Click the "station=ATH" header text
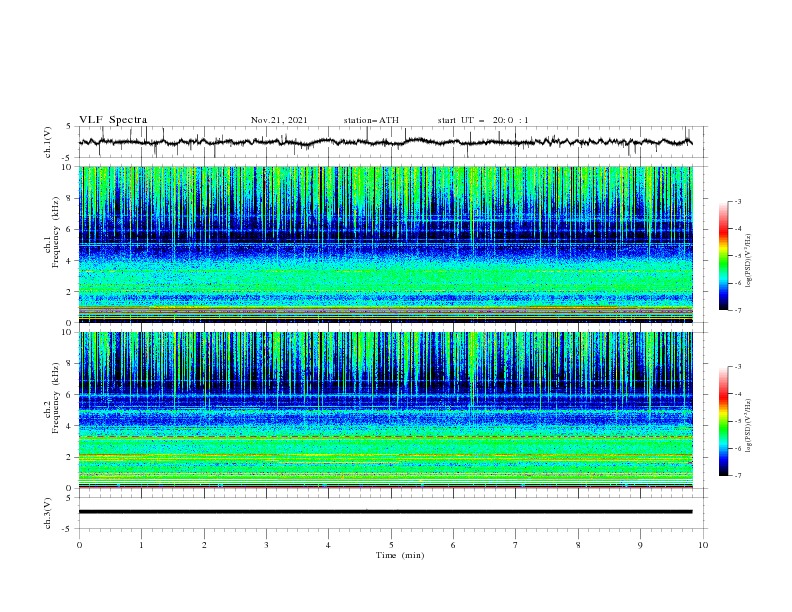This screenshot has height=612, width=792. [371, 120]
